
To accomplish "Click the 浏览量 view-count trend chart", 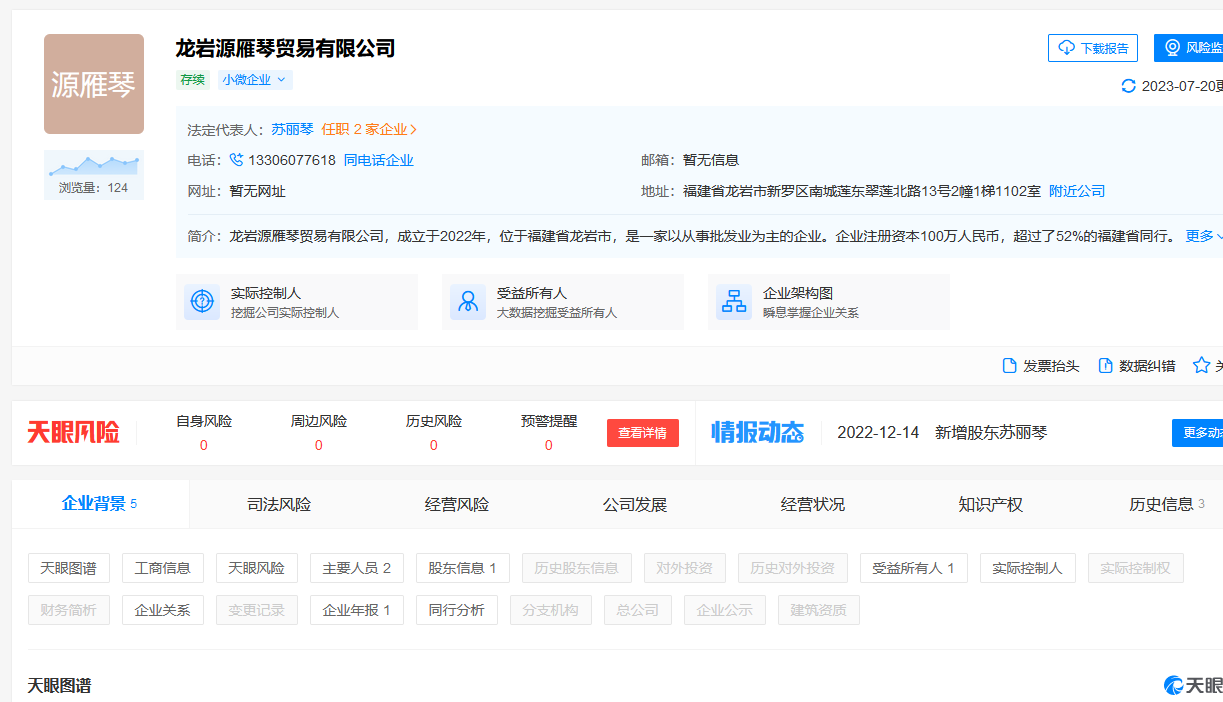I will click(94, 165).
